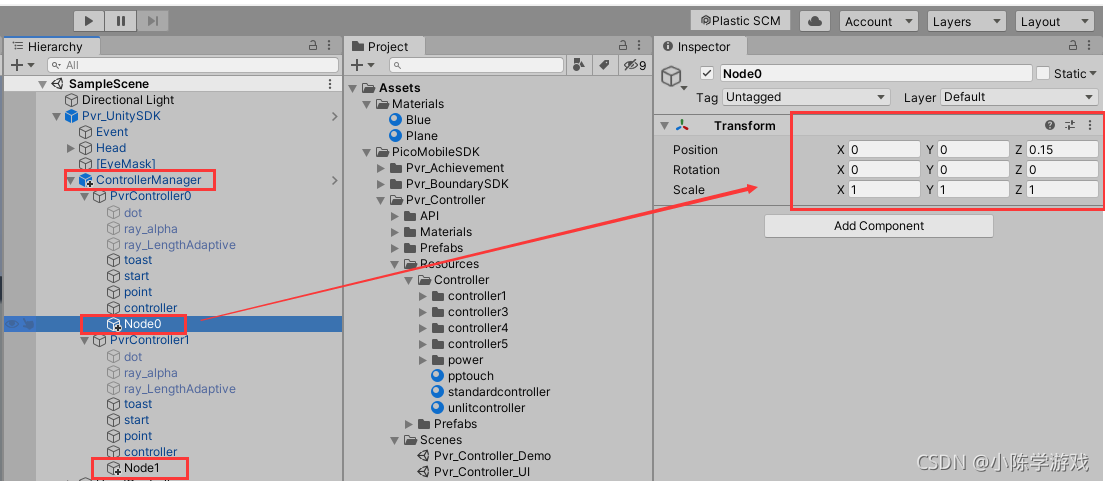
Task: Collapse PvrController1 foldout
Action: [x=85, y=340]
